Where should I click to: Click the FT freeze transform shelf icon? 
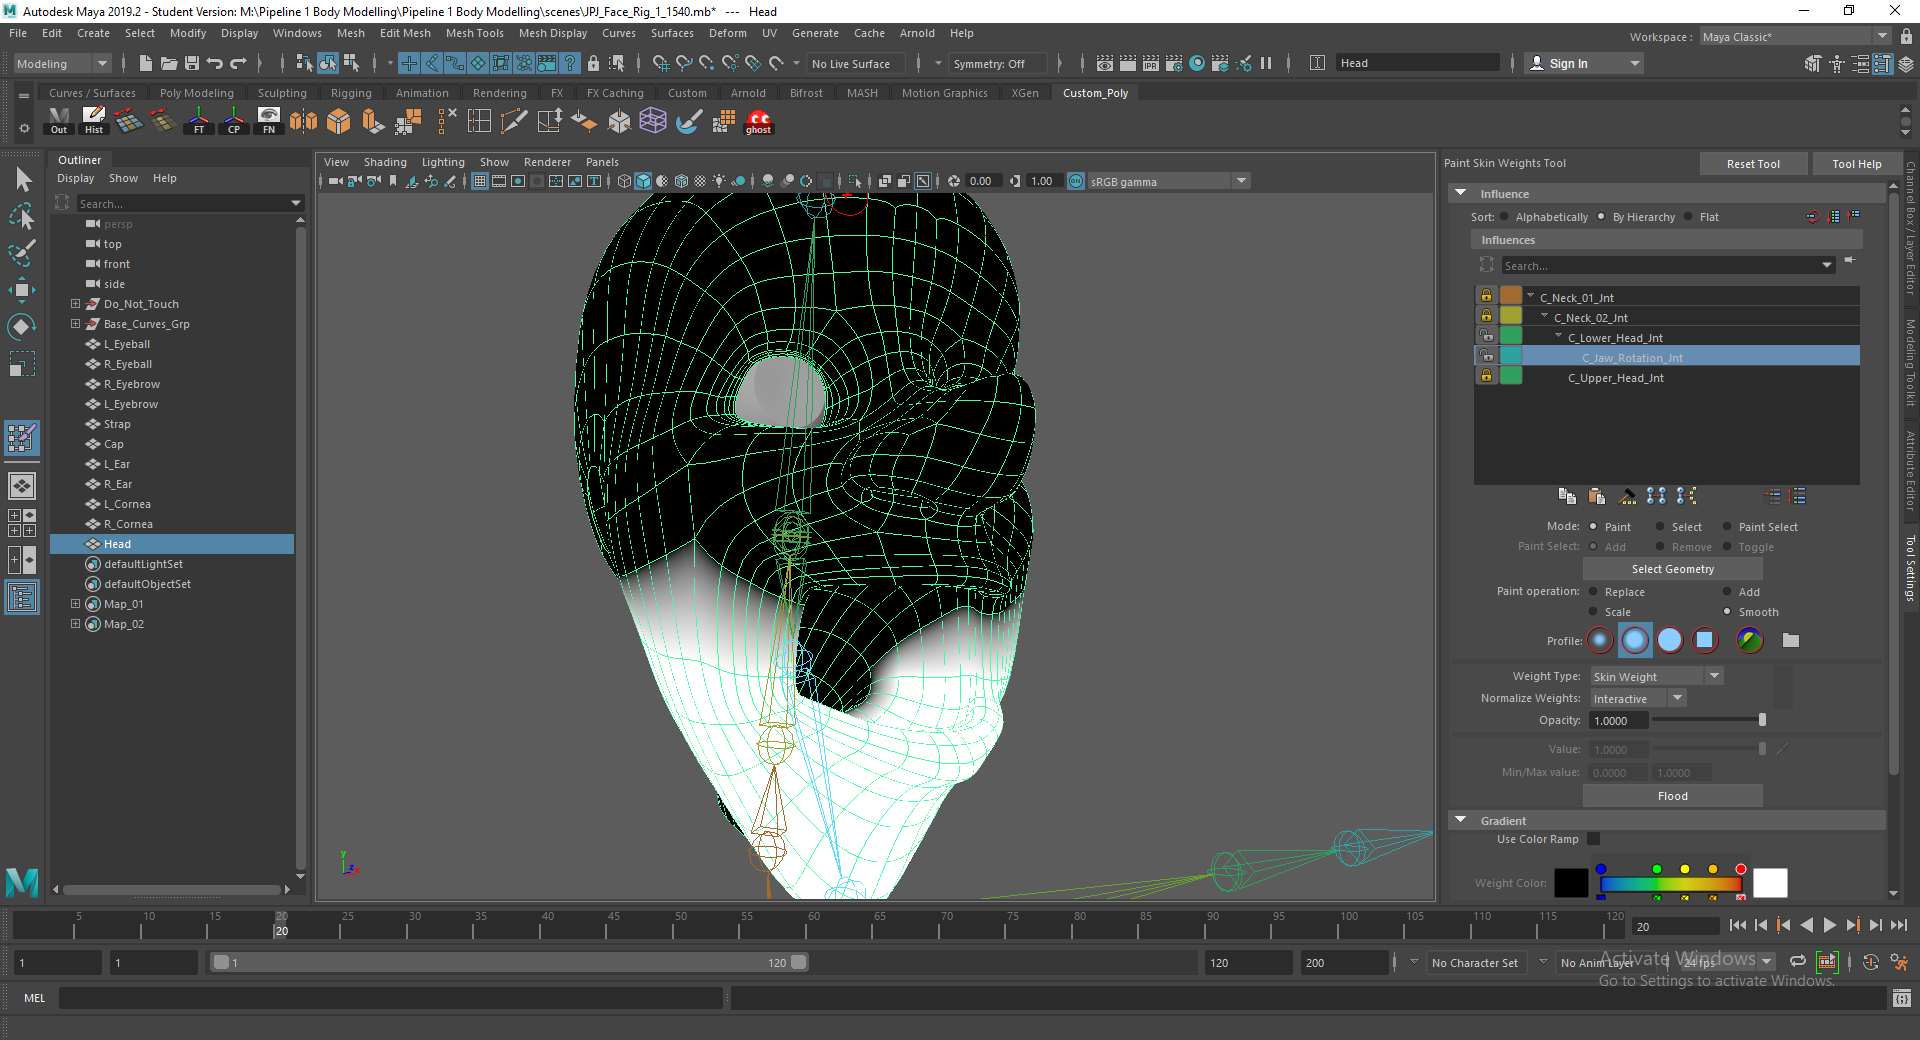pyautogui.click(x=199, y=121)
